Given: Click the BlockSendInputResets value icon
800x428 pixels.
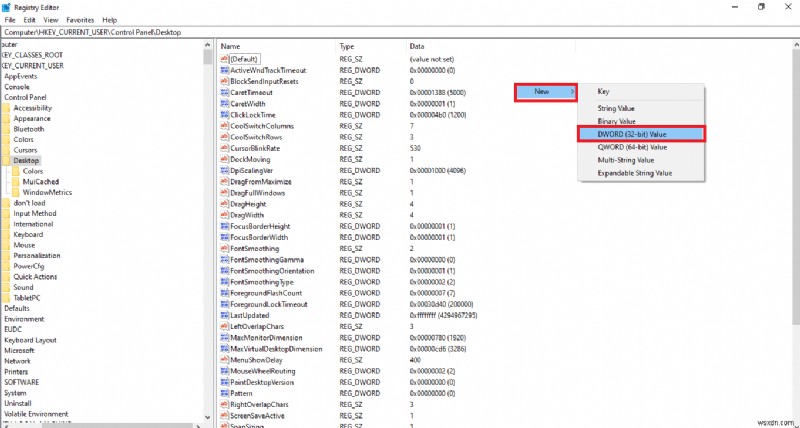Looking at the screenshot, I should pos(224,82).
